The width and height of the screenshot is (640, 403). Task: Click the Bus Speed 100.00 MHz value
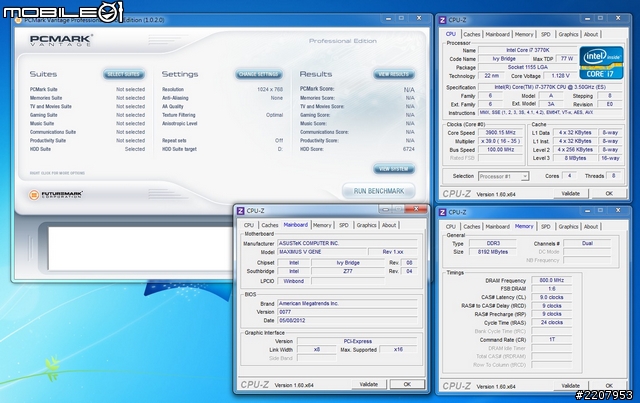click(500, 150)
